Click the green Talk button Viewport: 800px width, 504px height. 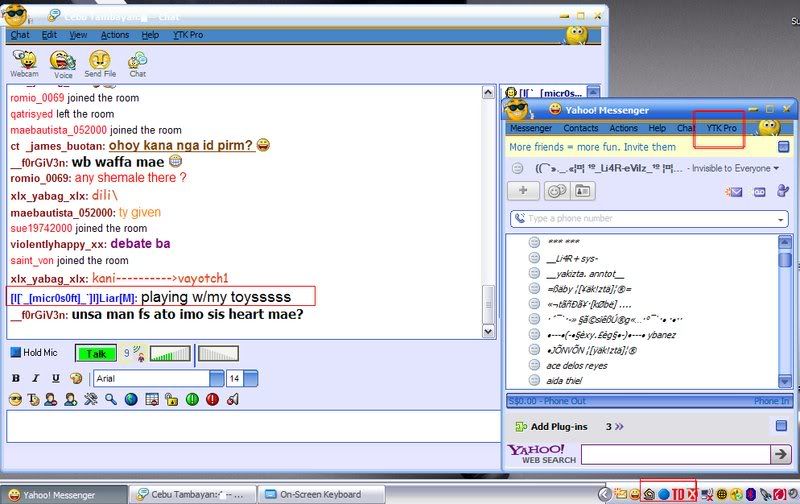96,354
